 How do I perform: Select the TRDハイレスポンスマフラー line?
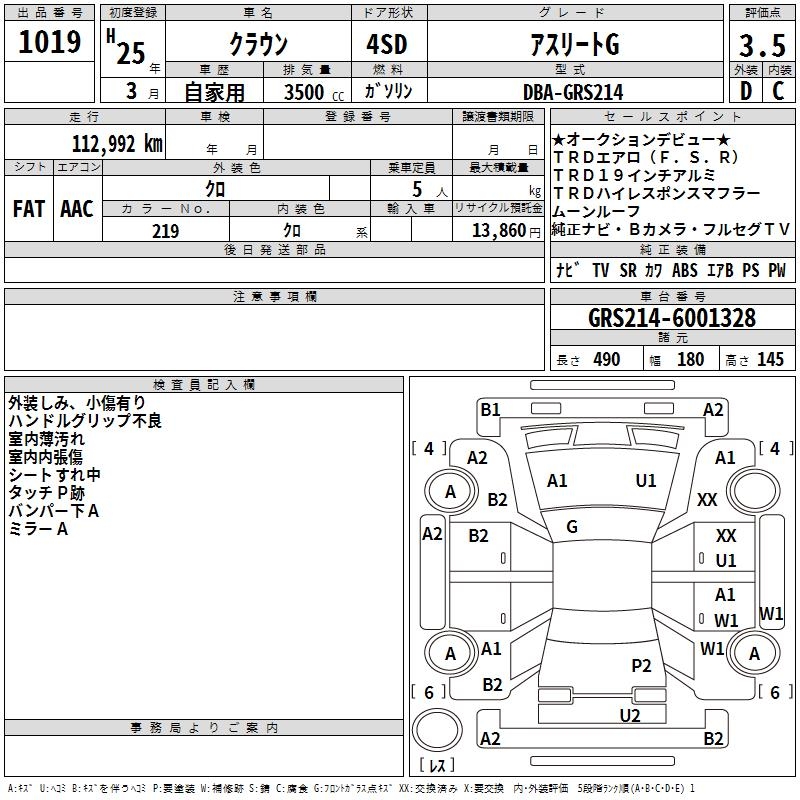[657, 193]
